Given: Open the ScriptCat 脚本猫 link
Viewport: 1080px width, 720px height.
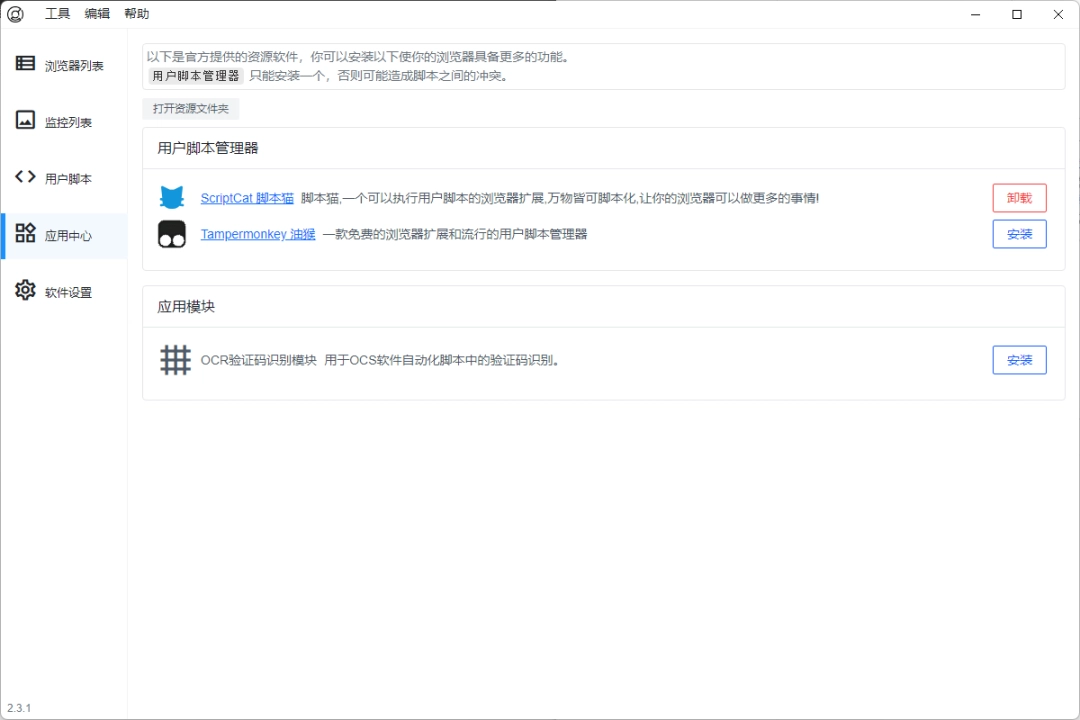Looking at the screenshot, I should tap(246, 197).
